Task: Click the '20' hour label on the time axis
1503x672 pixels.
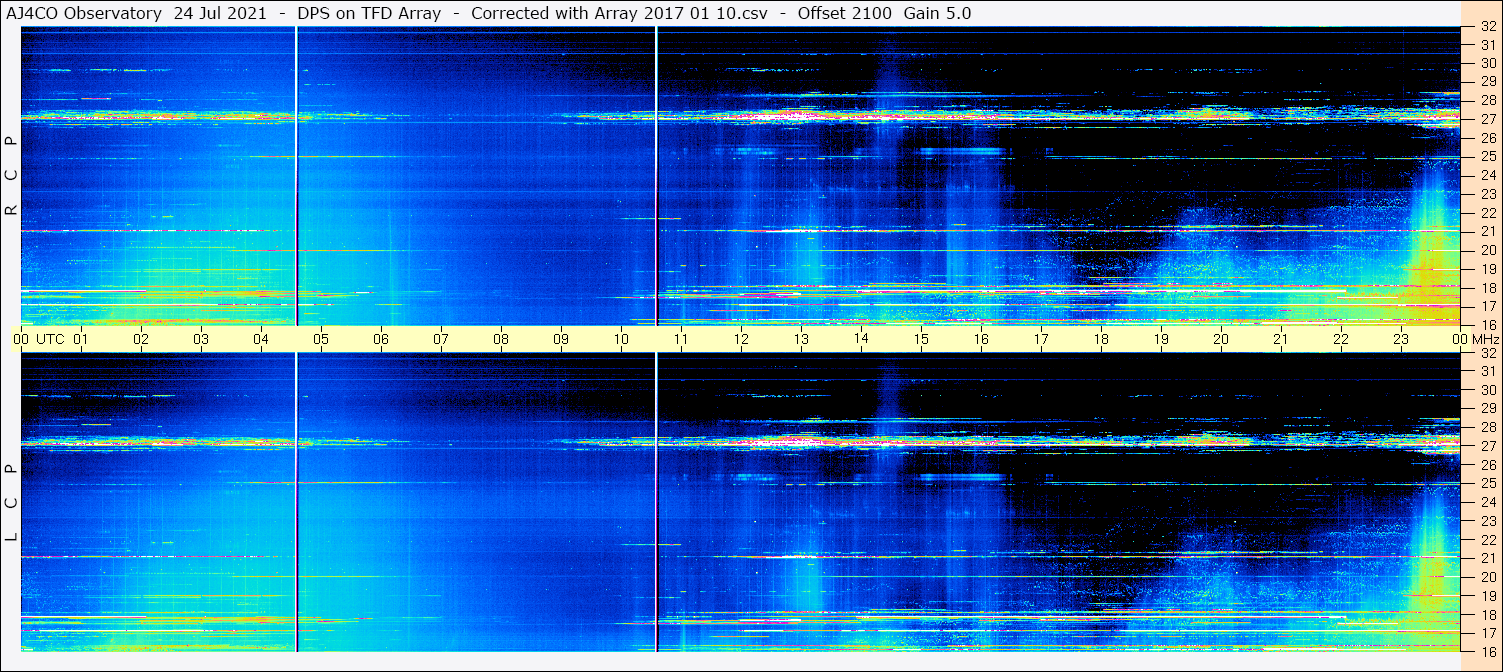Action: coord(1221,339)
